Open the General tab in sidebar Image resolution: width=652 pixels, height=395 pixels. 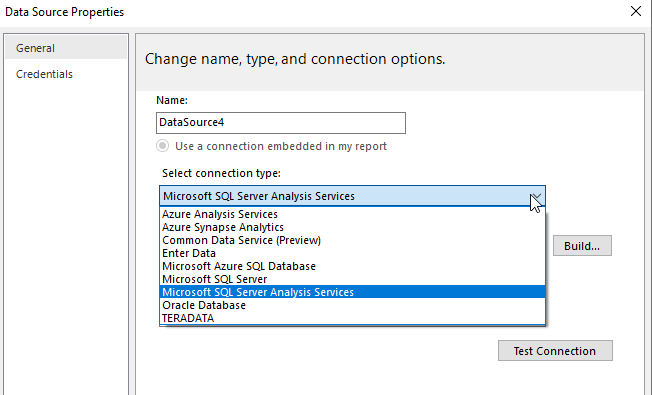pos(66,48)
